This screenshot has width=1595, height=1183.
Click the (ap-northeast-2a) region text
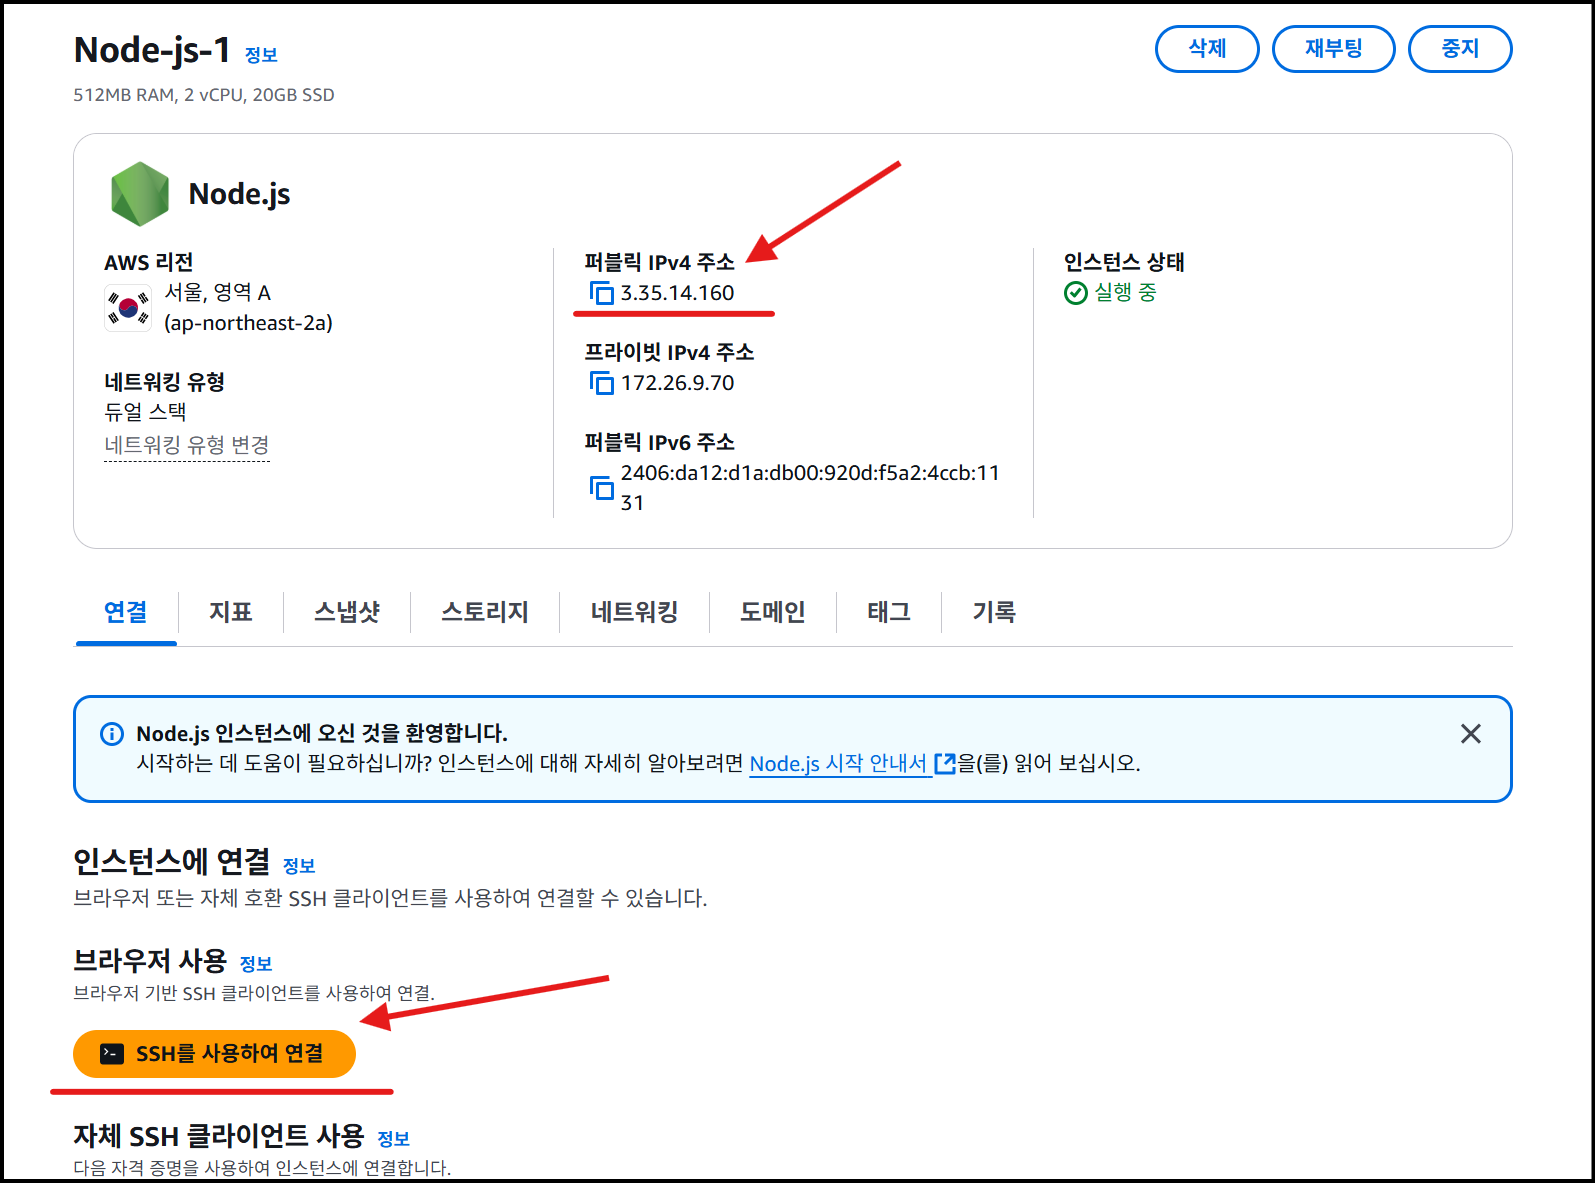tap(248, 323)
